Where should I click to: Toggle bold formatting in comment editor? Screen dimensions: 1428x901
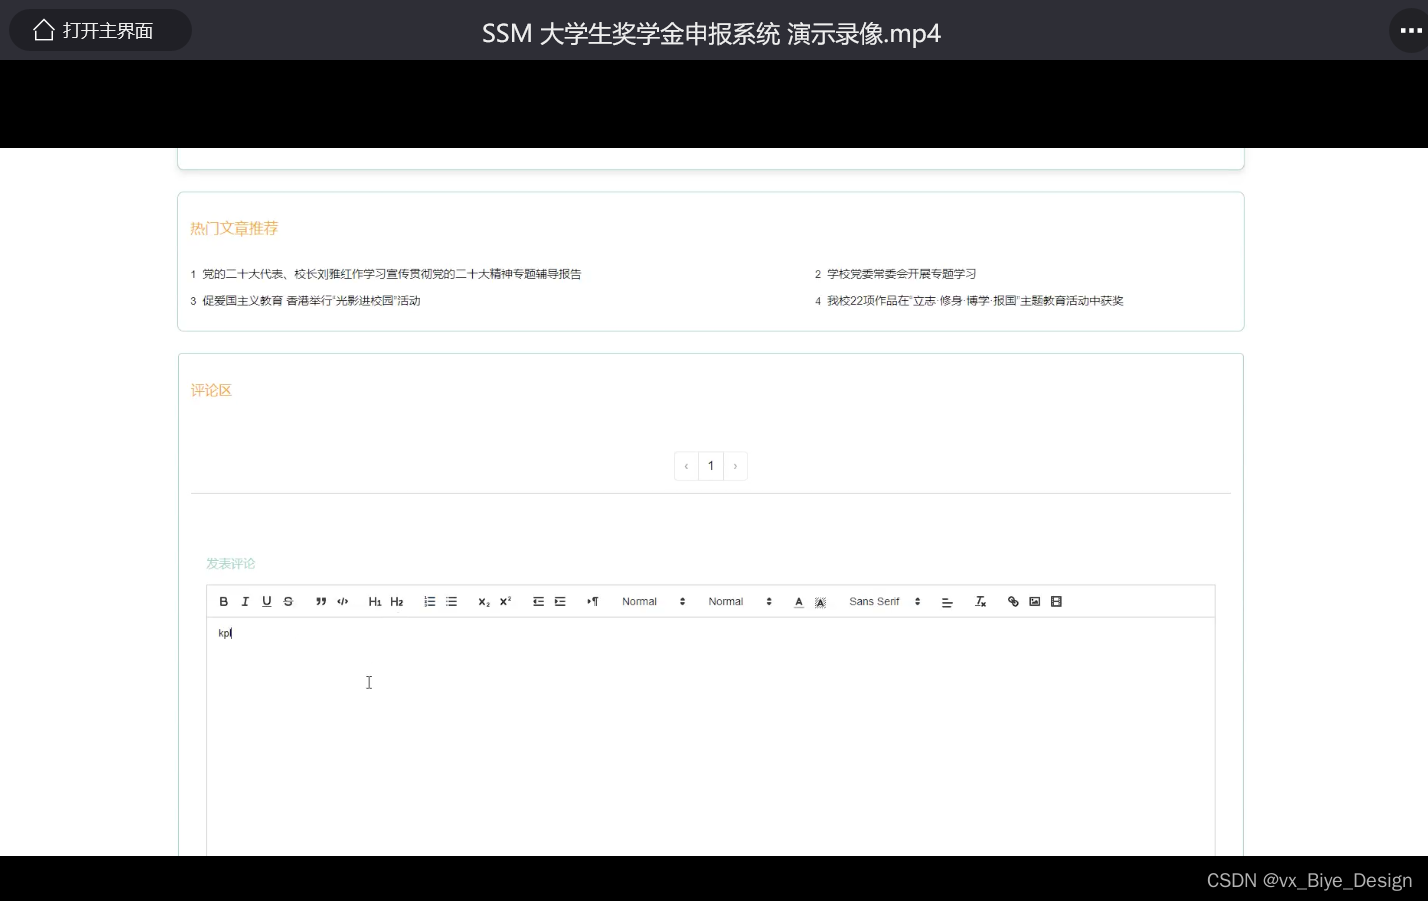pyautogui.click(x=223, y=602)
